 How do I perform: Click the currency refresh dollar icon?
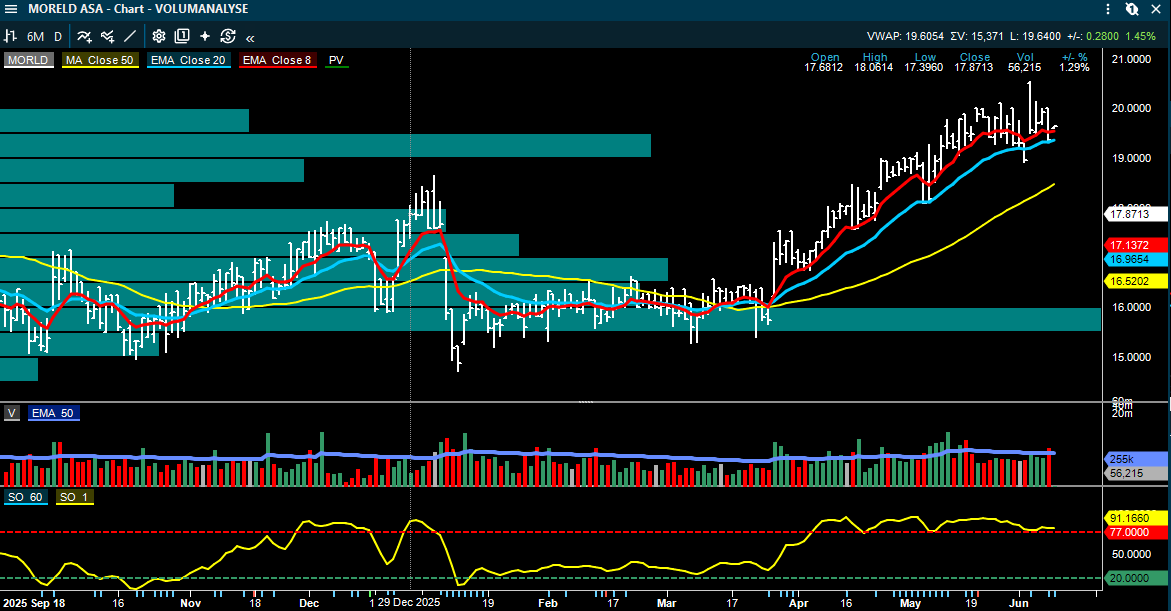[228, 36]
